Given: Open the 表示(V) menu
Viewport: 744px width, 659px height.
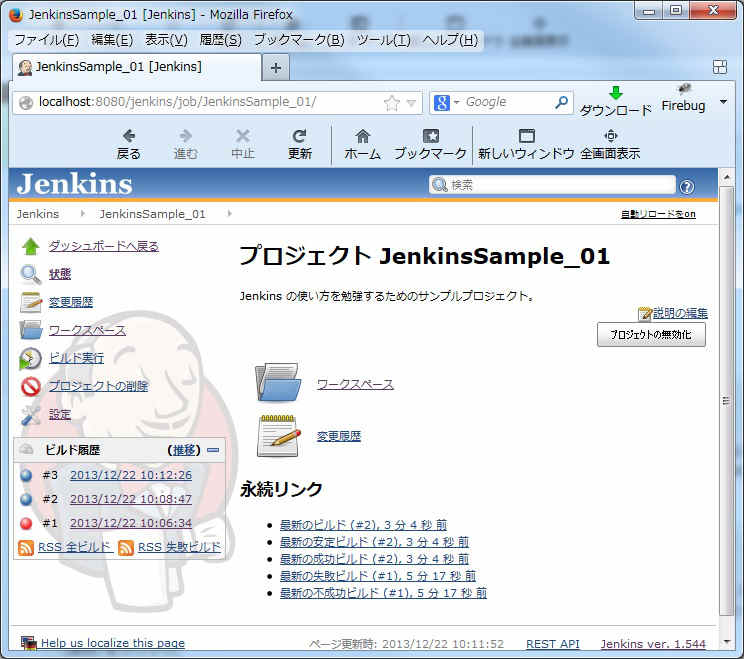Looking at the screenshot, I should pos(166,40).
